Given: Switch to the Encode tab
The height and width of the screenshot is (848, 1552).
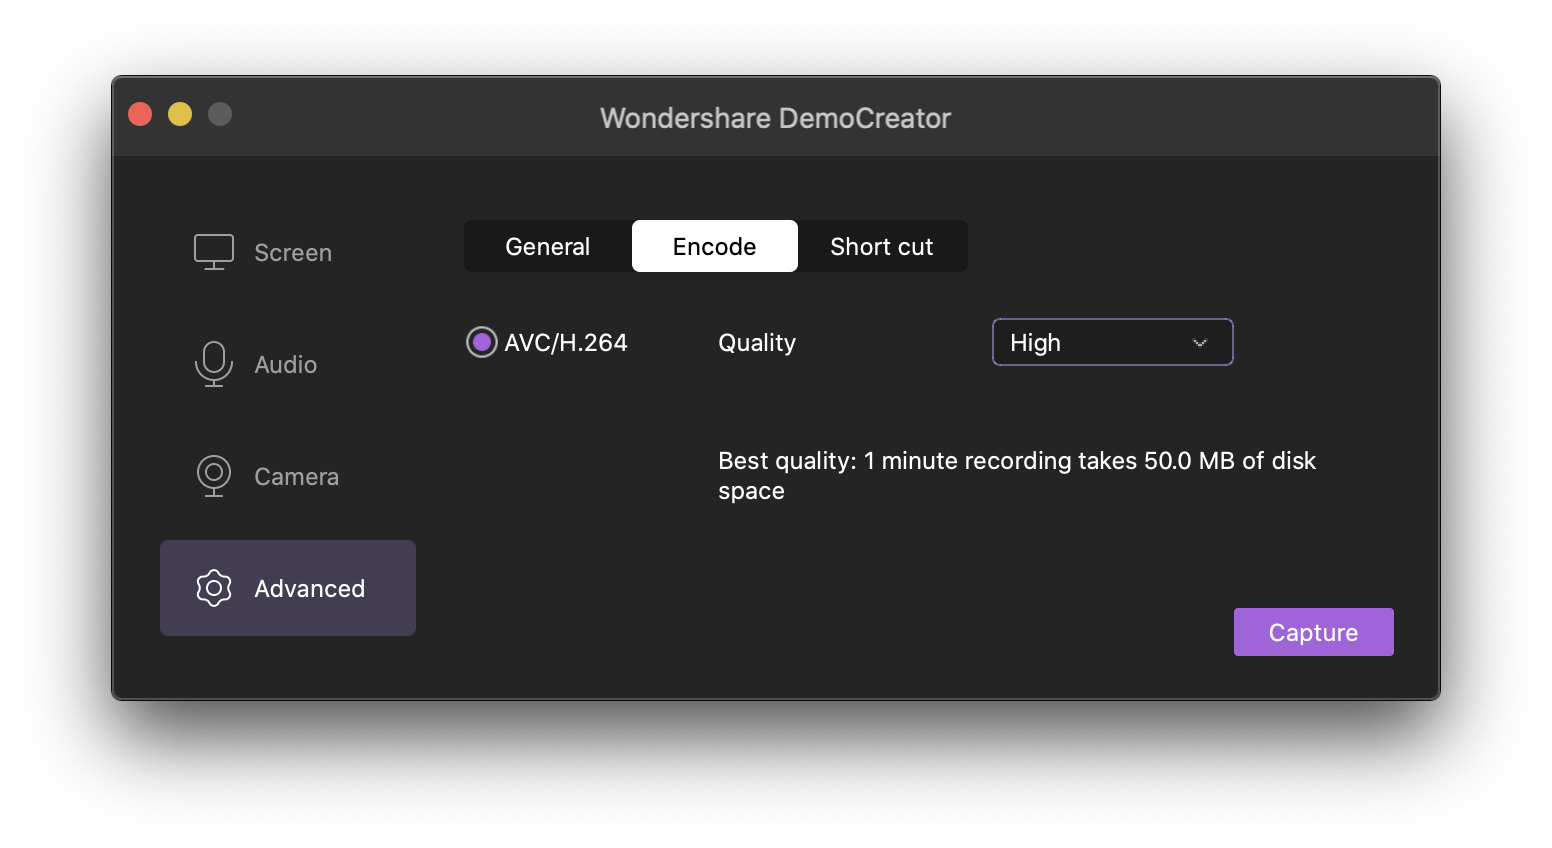Looking at the screenshot, I should 715,246.
